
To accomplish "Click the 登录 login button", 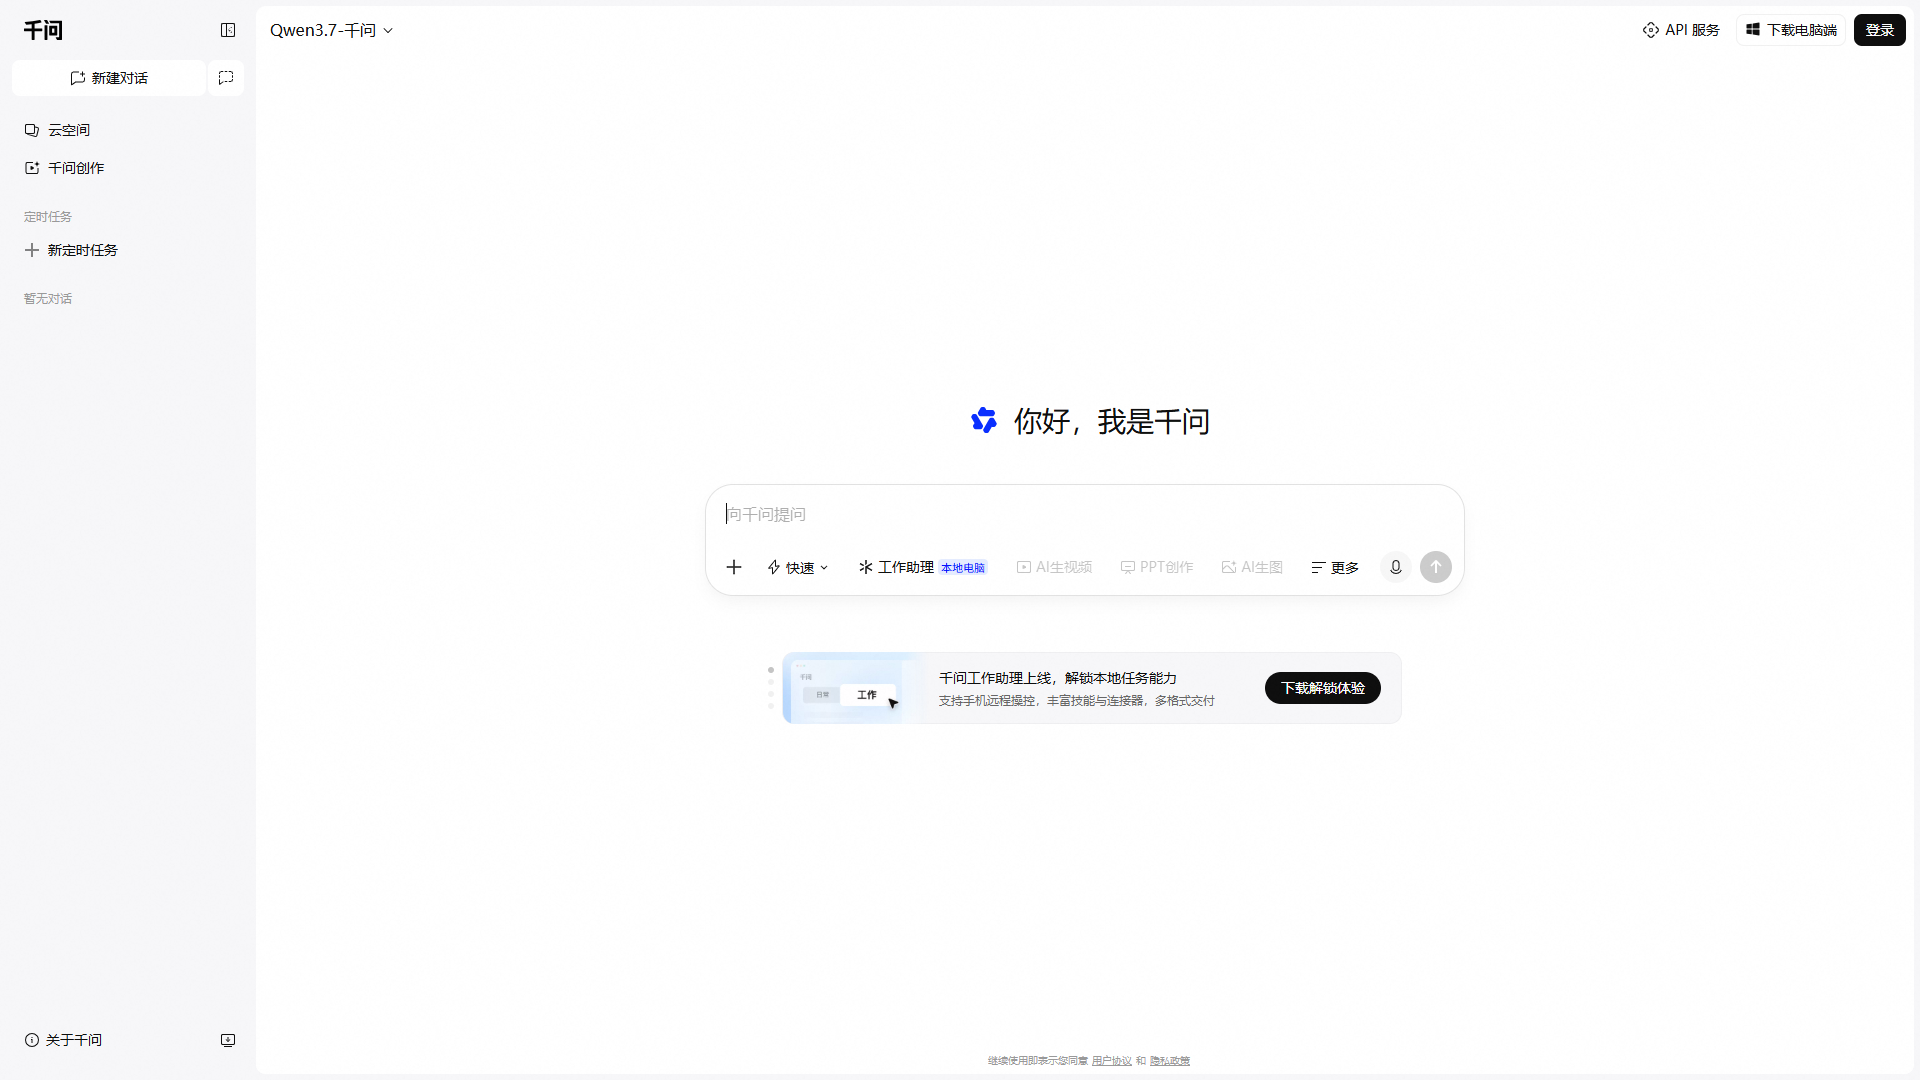I will [1879, 30].
